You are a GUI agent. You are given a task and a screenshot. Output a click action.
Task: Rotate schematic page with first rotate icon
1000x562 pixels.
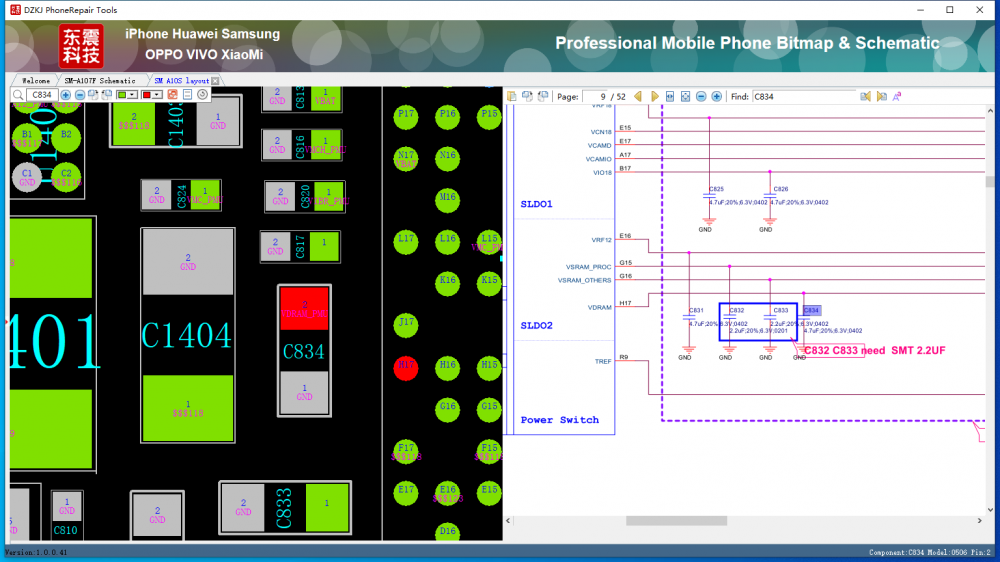click(x=527, y=96)
